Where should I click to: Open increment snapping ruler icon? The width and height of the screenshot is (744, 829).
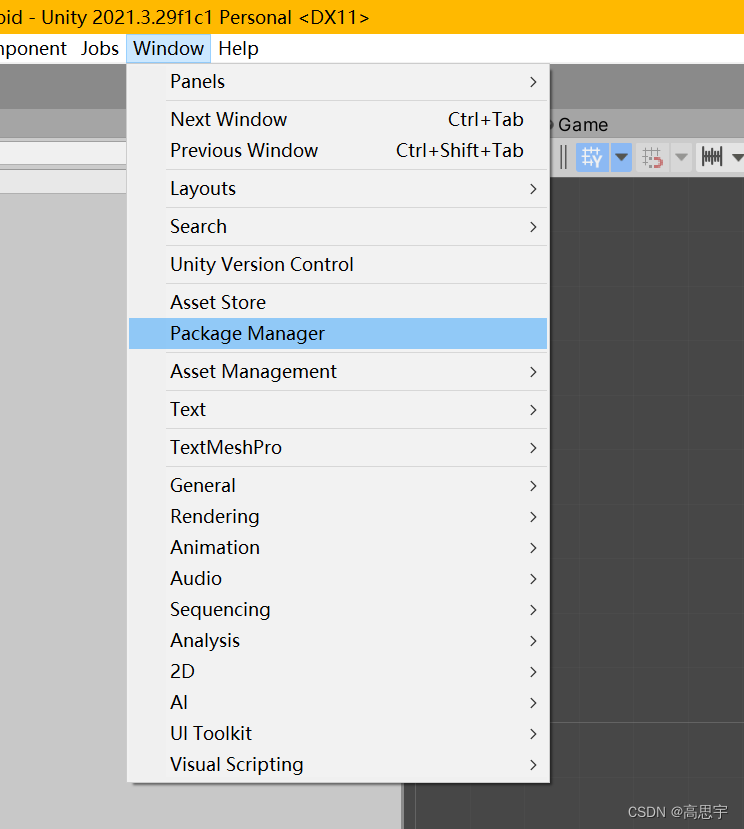[712, 157]
